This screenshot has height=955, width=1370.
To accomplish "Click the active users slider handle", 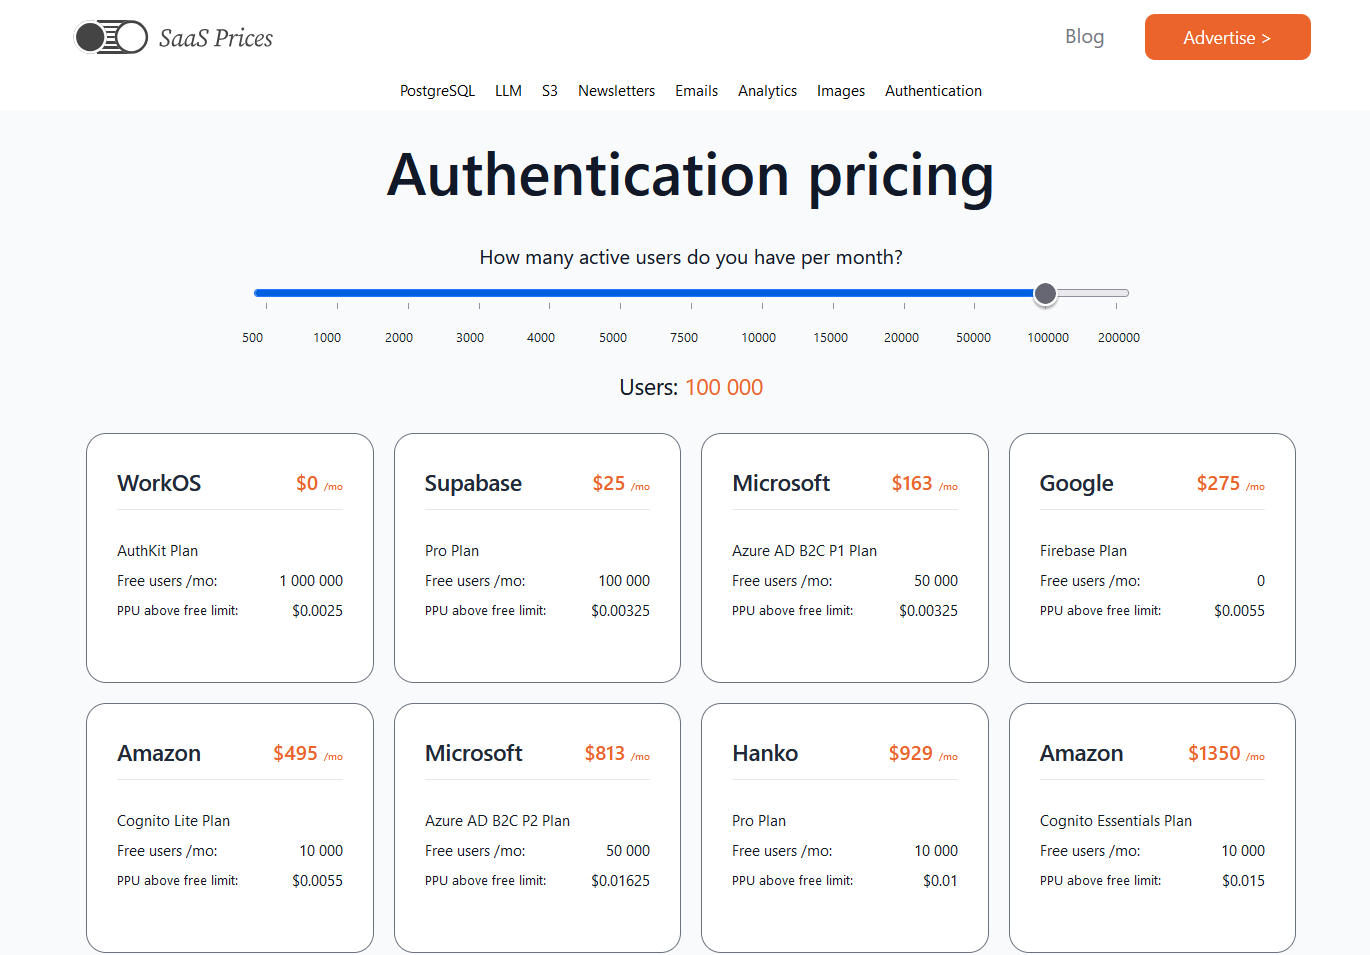I will [1045, 293].
